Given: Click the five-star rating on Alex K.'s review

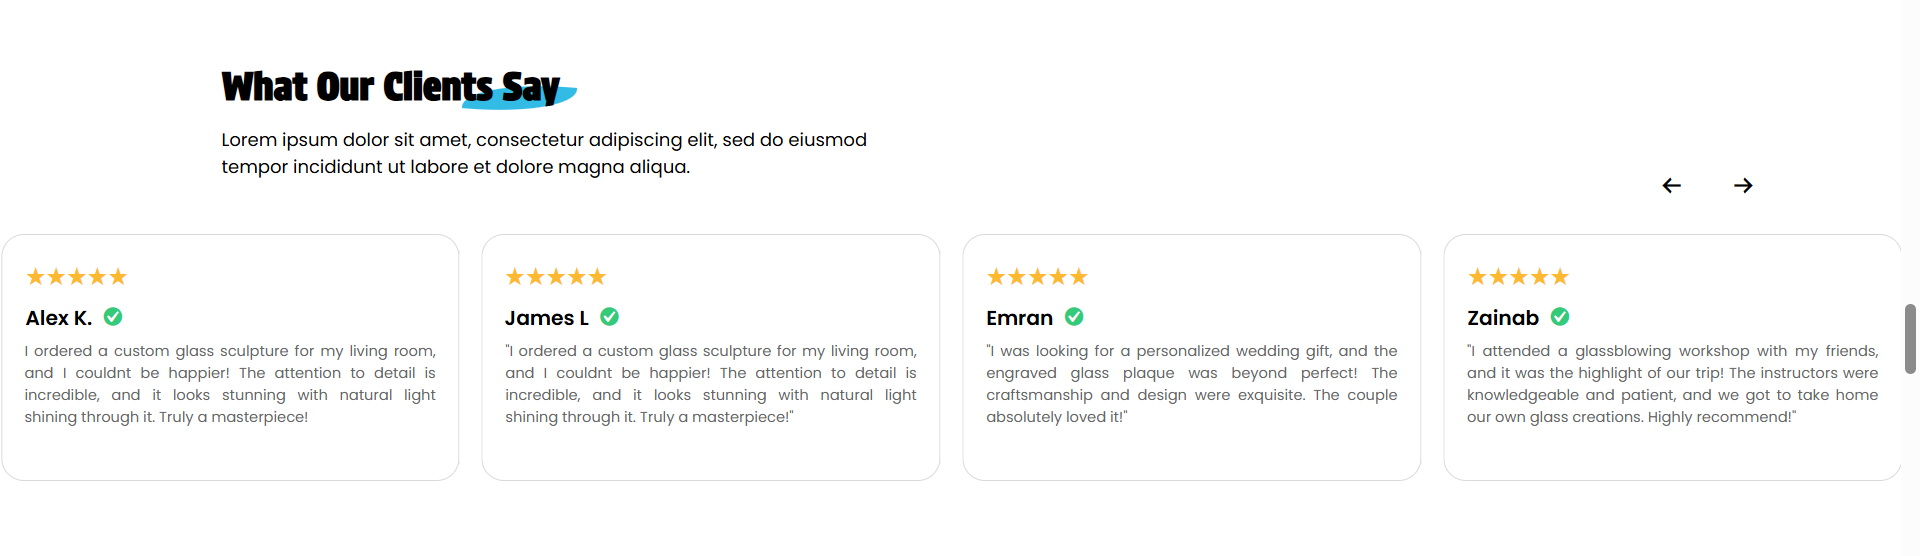Looking at the screenshot, I should [x=77, y=277].
